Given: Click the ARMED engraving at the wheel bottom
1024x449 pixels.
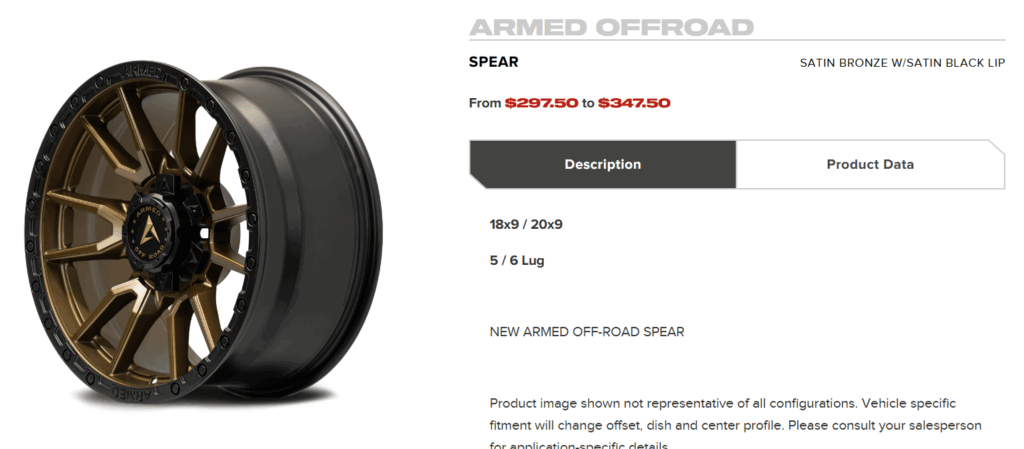Looking at the screenshot, I should [x=138, y=394].
